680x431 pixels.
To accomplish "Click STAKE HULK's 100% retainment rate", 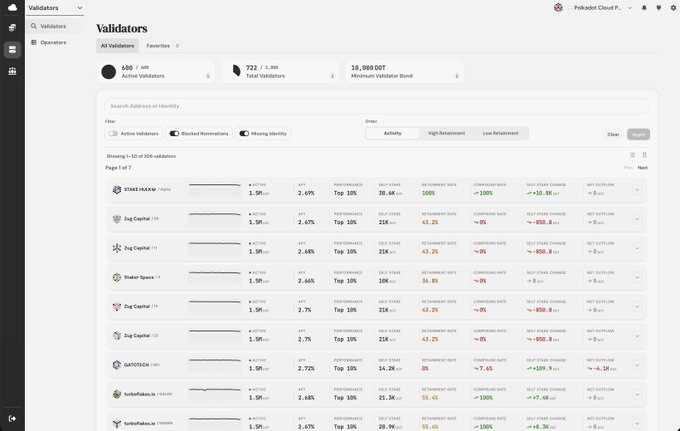I will (x=428, y=193).
